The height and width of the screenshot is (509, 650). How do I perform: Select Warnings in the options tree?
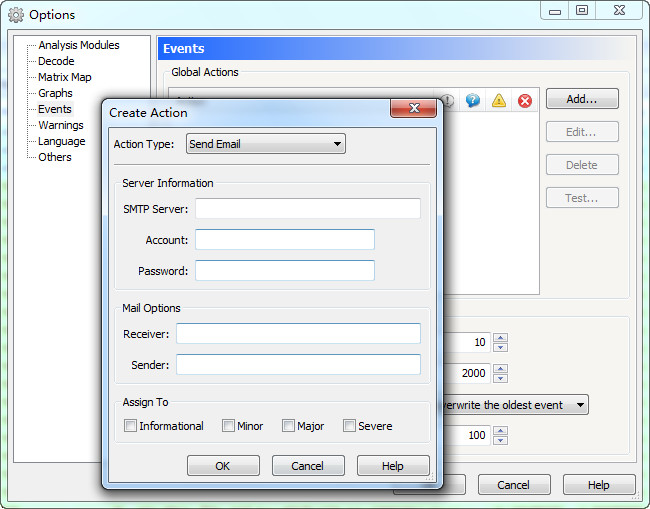60,125
